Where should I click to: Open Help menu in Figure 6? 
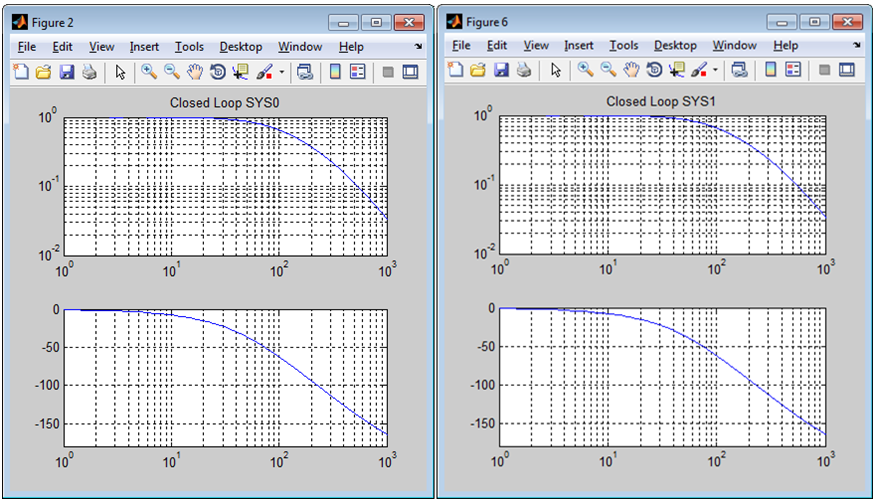pos(785,45)
